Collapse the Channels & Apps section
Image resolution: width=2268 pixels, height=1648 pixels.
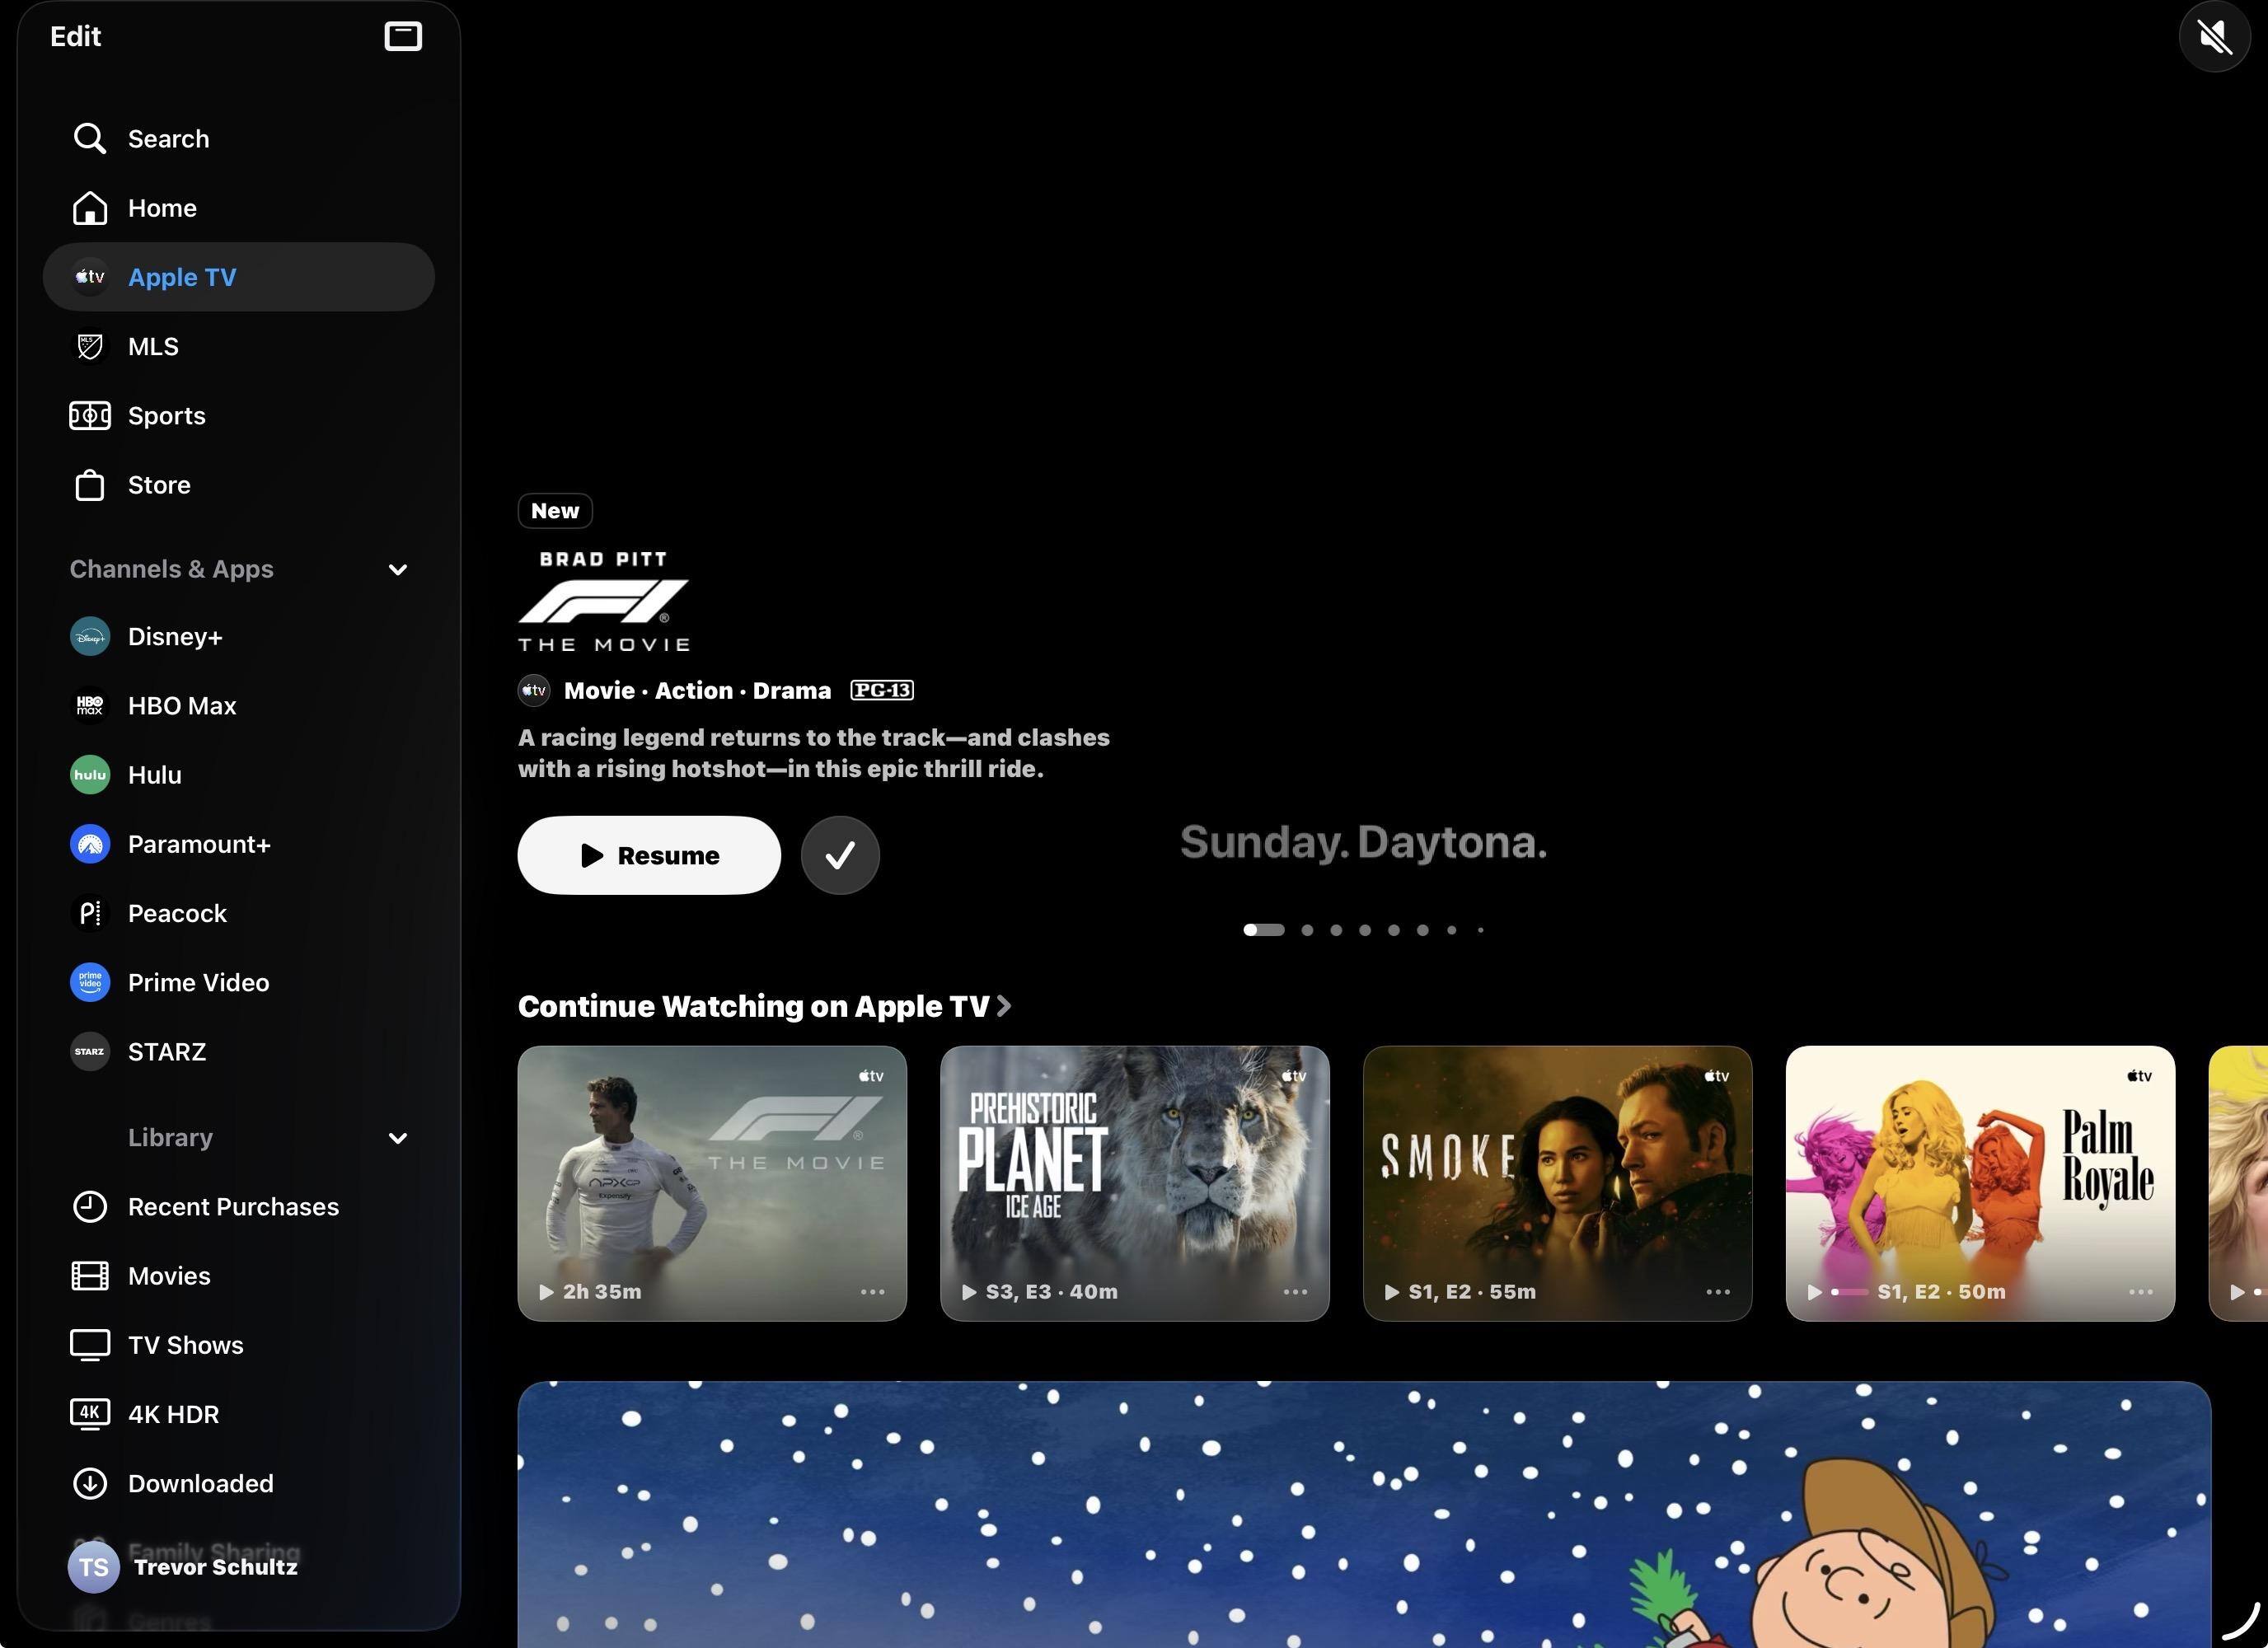[397, 570]
